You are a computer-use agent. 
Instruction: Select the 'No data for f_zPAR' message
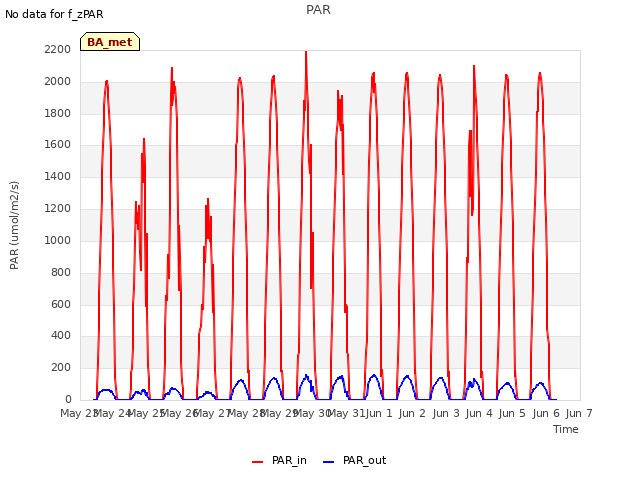pyautogui.click(x=54, y=14)
